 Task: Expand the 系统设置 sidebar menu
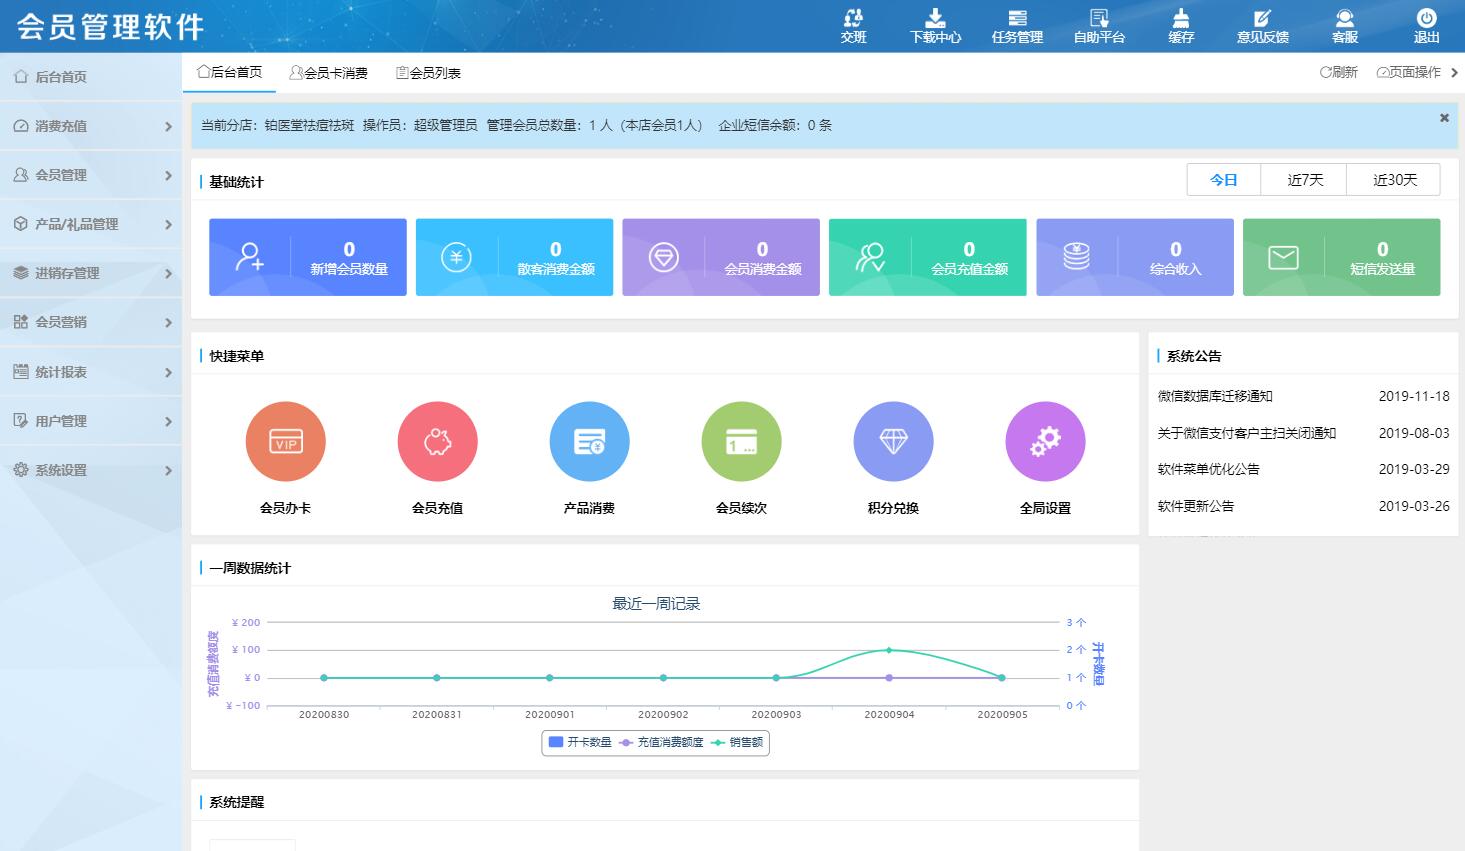[x=91, y=470]
